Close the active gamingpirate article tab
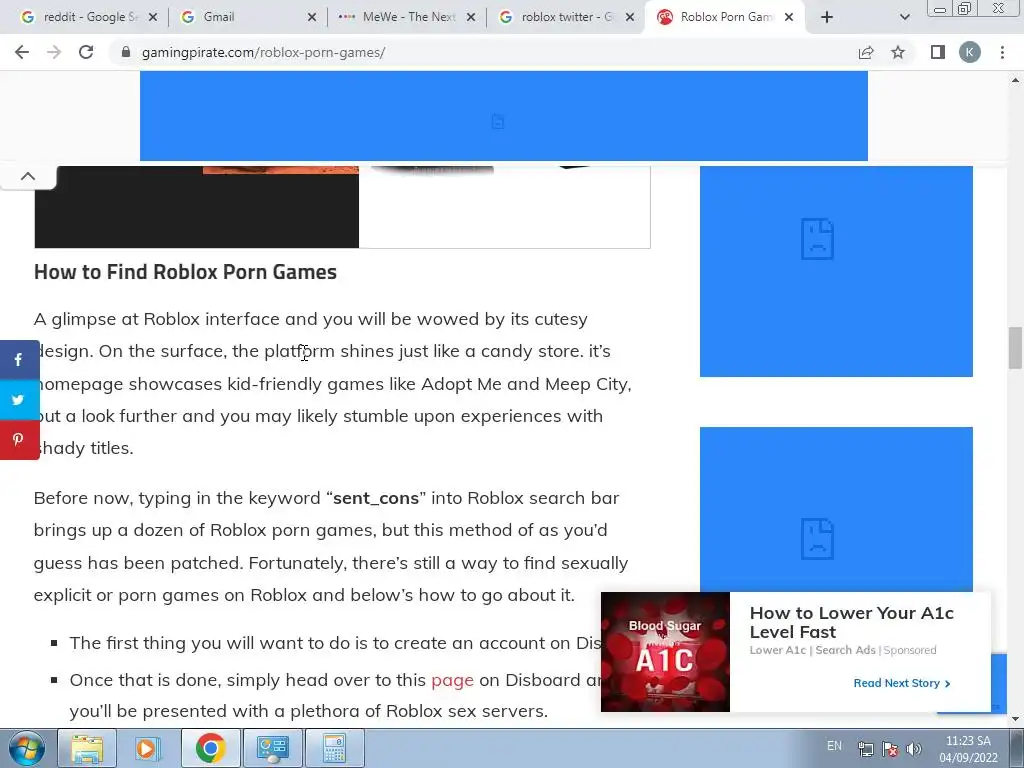Viewport: 1024px width, 768px height. 789,18
